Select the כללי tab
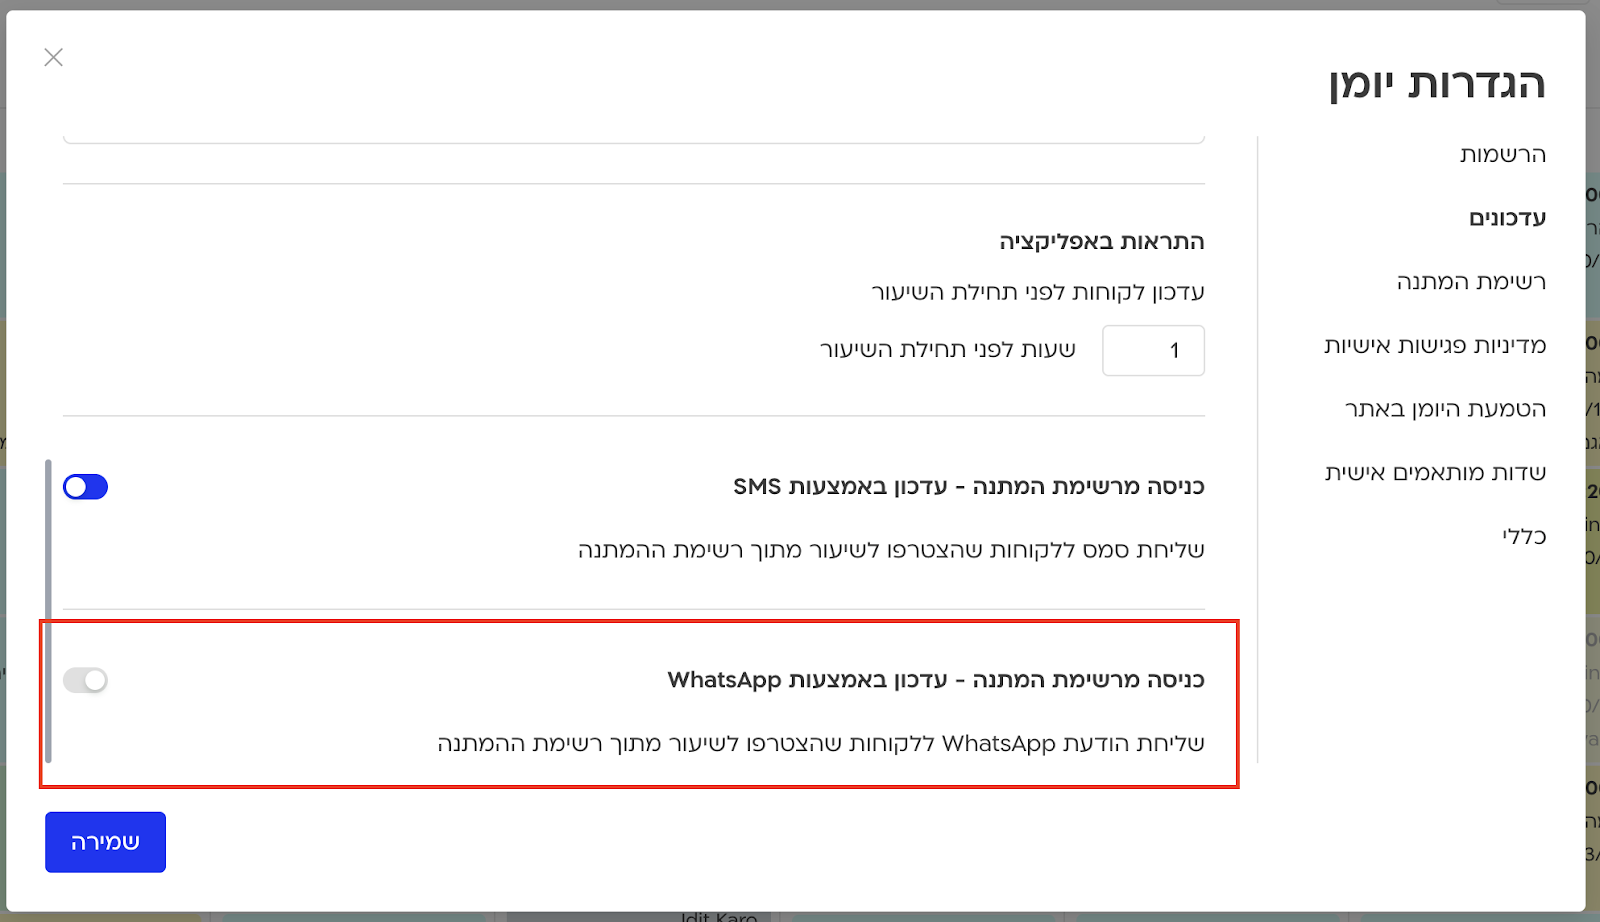Viewport: 1600px width, 922px height. [1524, 536]
